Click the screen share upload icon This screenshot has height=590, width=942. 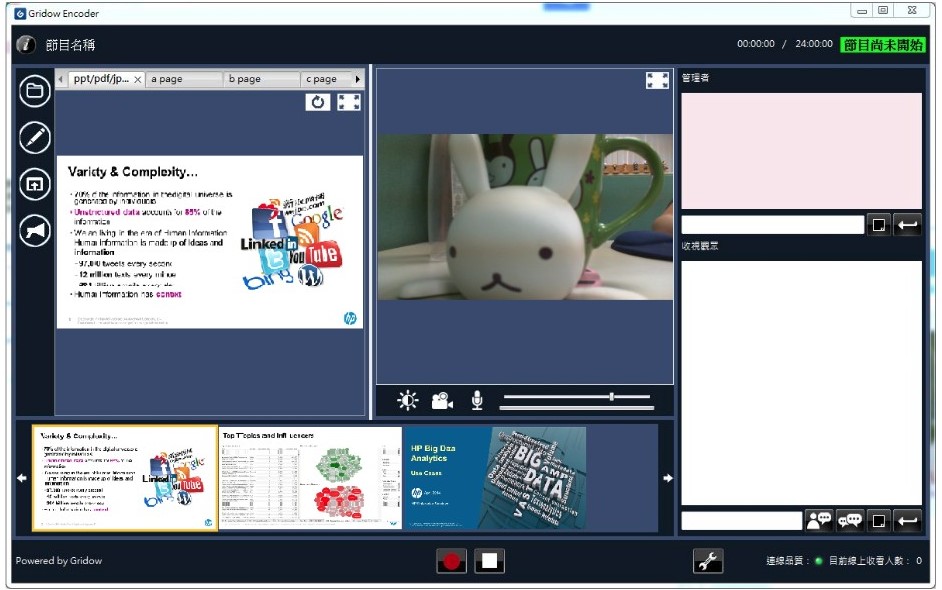point(35,184)
